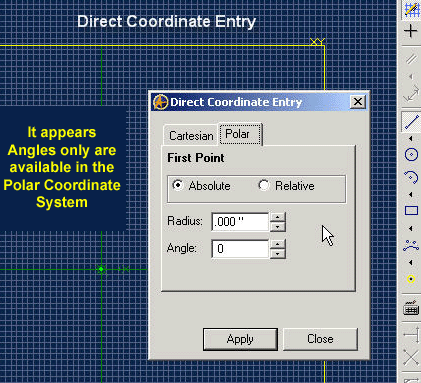The width and height of the screenshot is (421, 383).
Task: Select the plus crosshair point tool
Action: pyautogui.click(x=411, y=31)
